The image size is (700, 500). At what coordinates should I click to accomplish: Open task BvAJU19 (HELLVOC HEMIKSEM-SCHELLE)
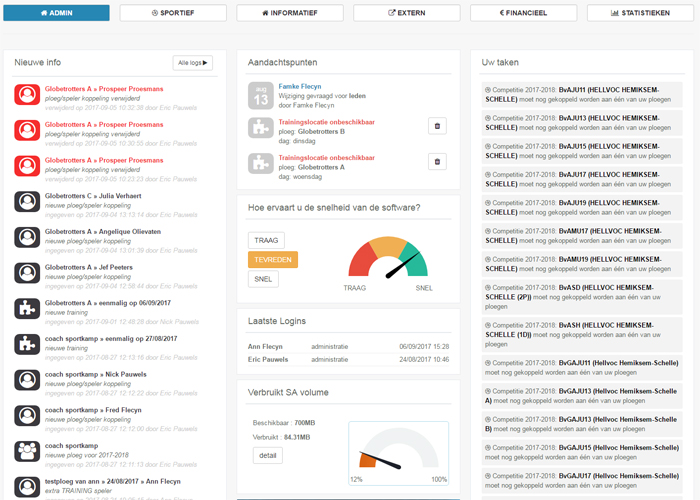(582, 208)
